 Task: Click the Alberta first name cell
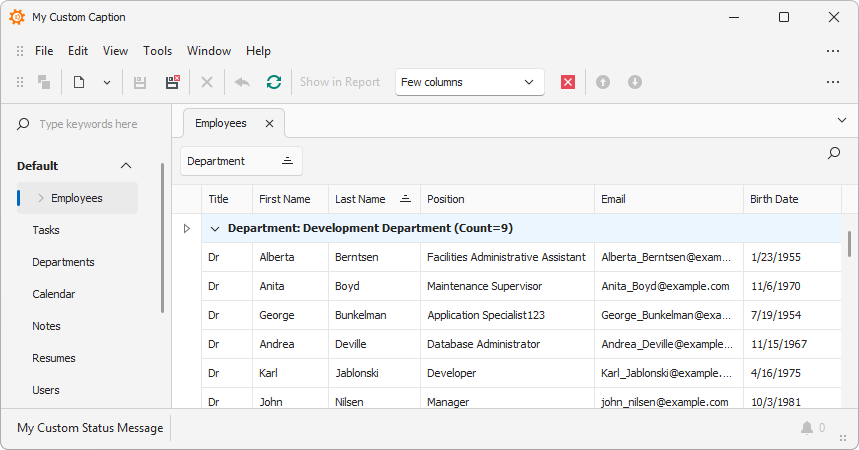click(x=290, y=257)
